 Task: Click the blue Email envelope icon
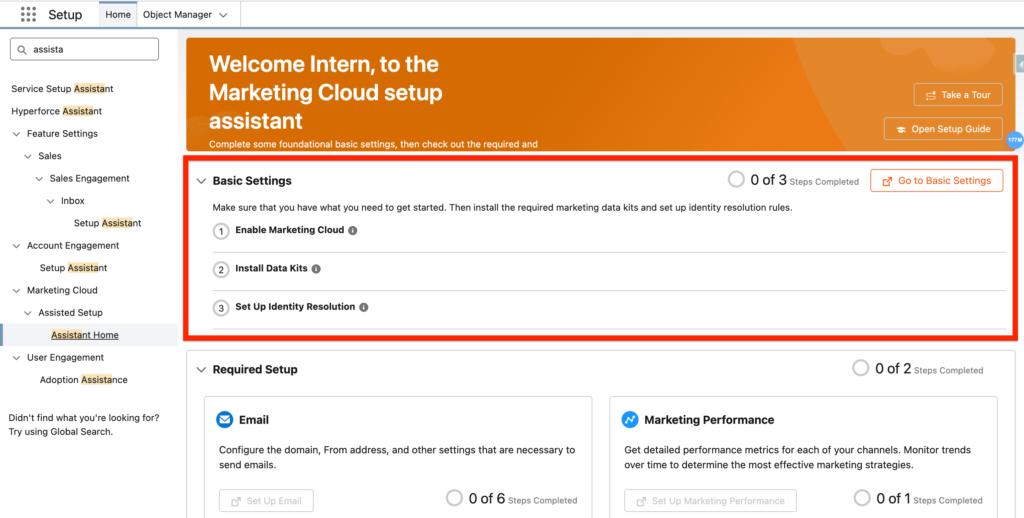pyautogui.click(x=225, y=420)
